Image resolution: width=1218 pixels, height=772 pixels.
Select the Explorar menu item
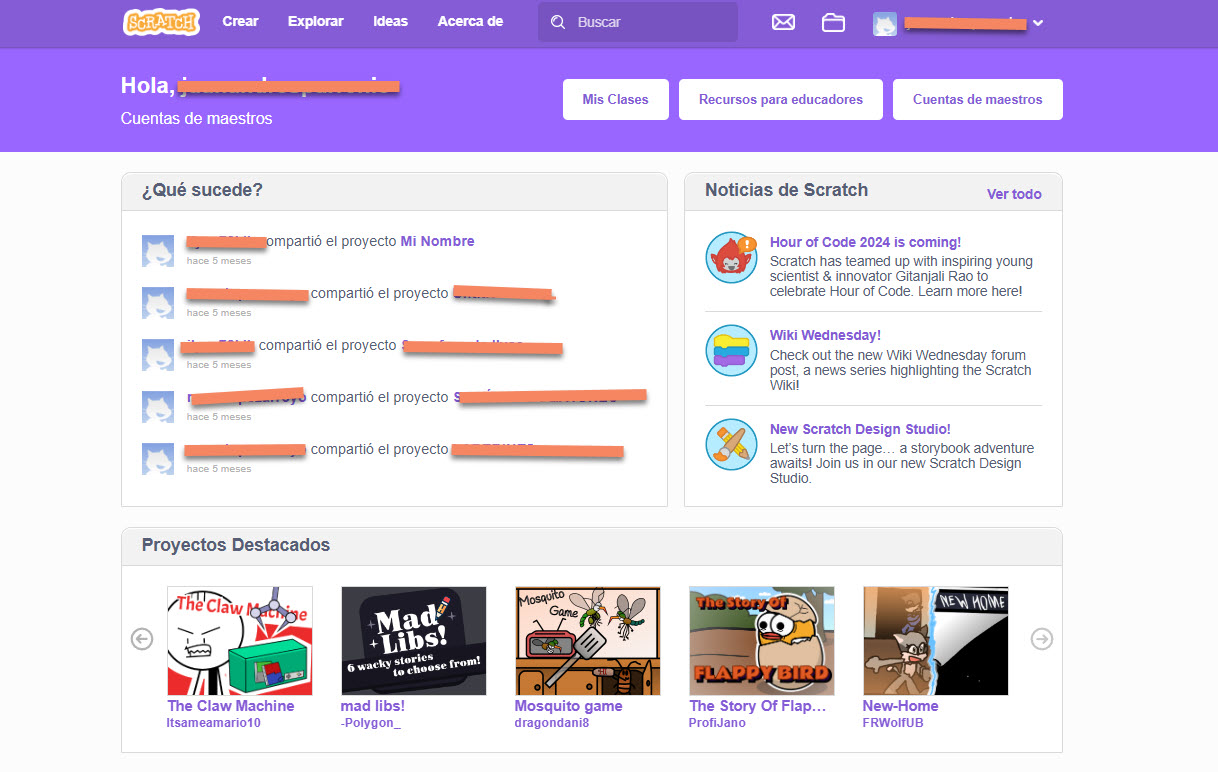pos(315,21)
